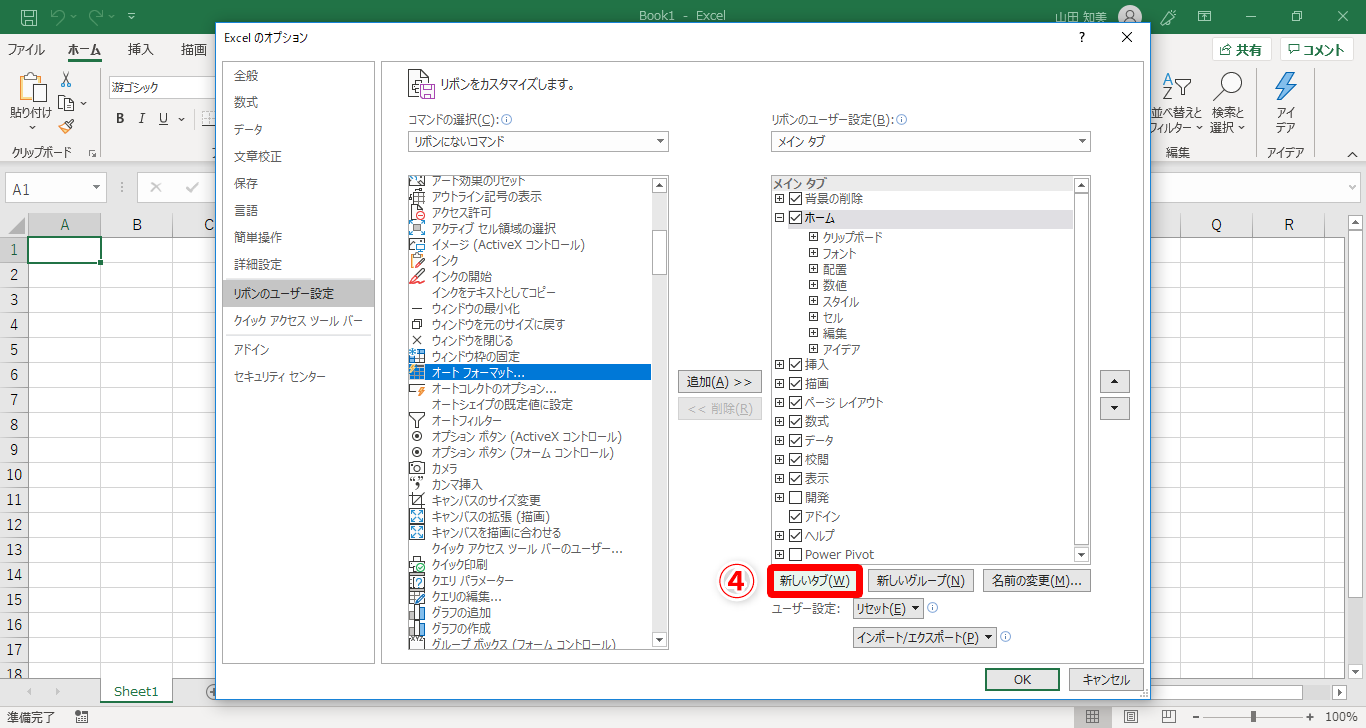Open the コマンドの選択 dropdown
The width and height of the screenshot is (1366, 728).
pos(538,142)
